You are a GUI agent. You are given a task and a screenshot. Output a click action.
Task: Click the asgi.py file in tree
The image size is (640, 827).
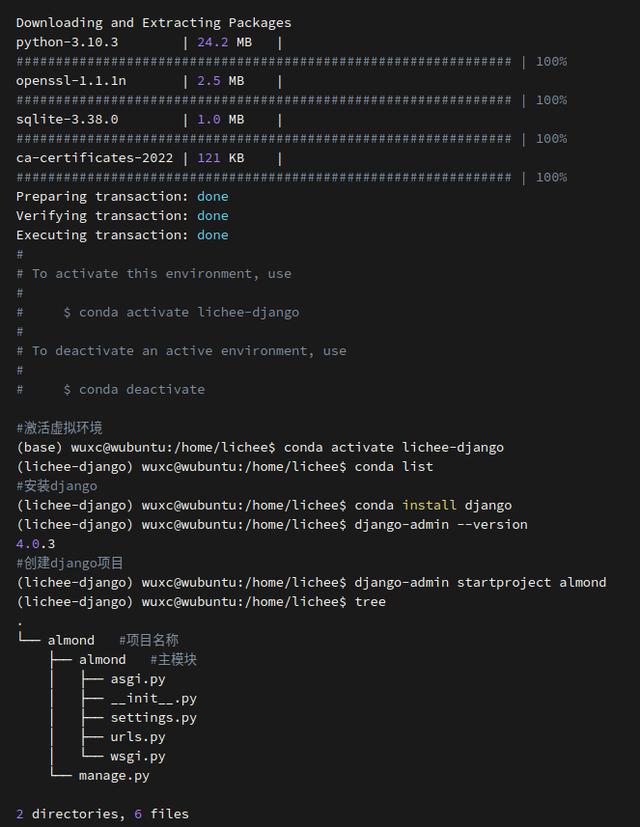pos(137,679)
